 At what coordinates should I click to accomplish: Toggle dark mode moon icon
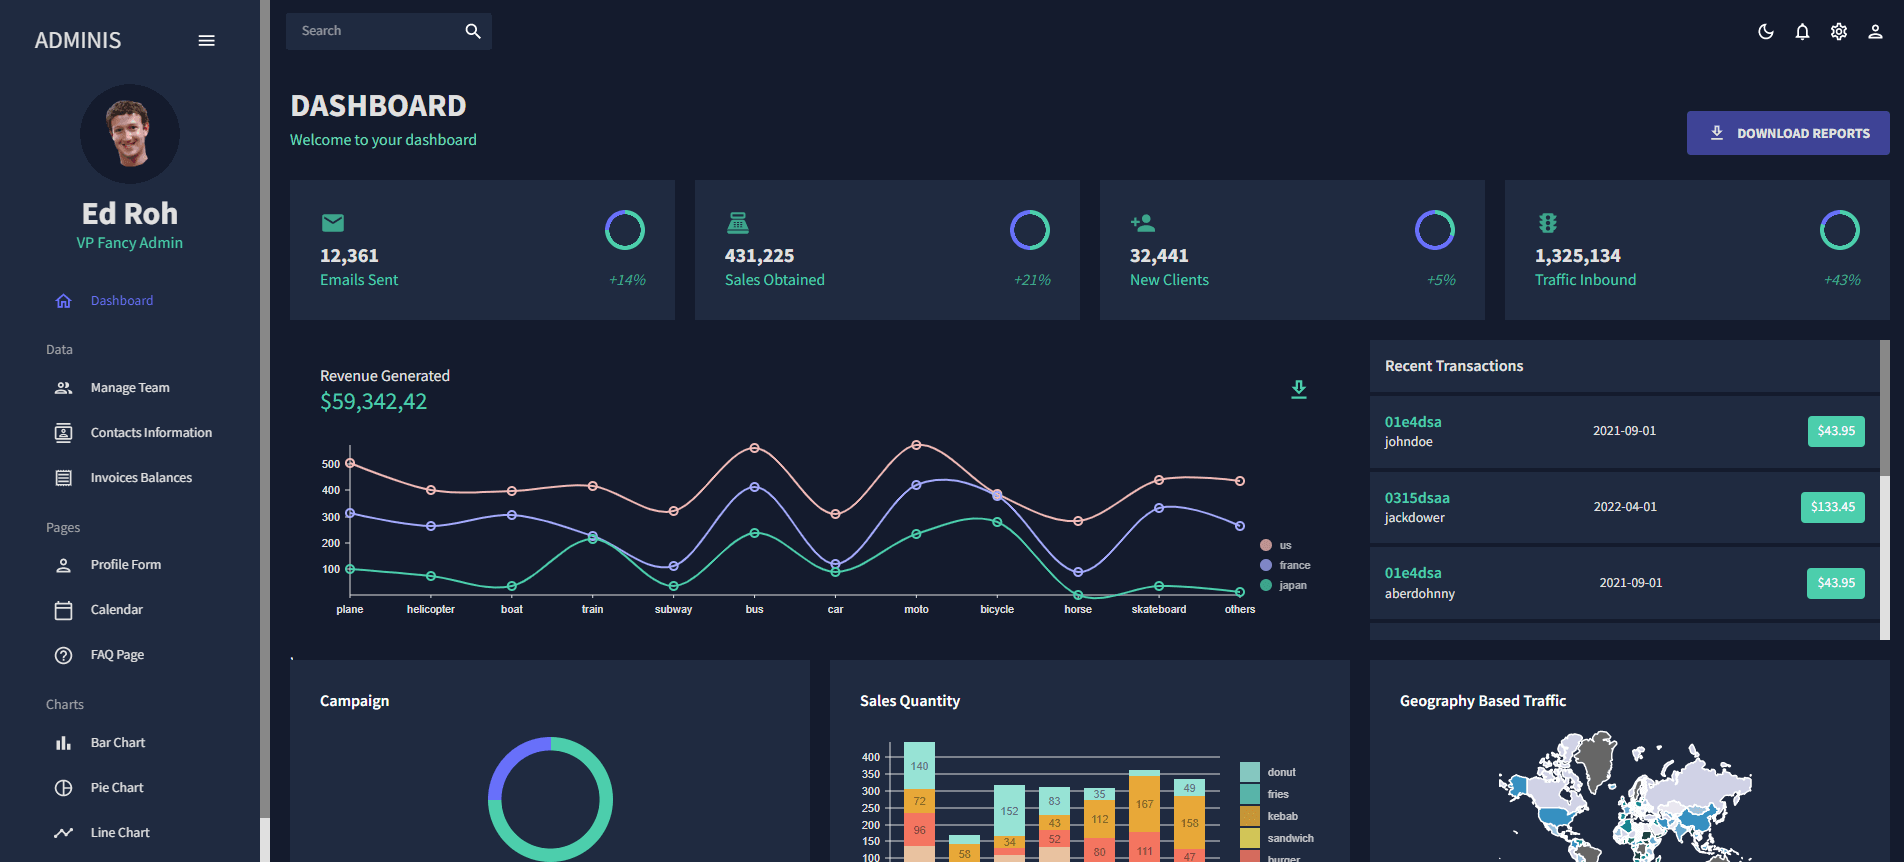[x=1766, y=32]
